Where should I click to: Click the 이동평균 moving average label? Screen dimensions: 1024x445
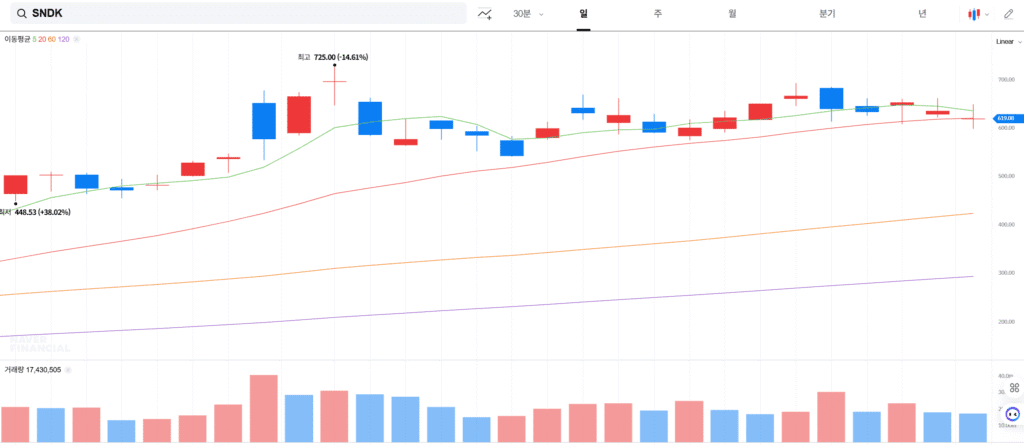click(17, 39)
